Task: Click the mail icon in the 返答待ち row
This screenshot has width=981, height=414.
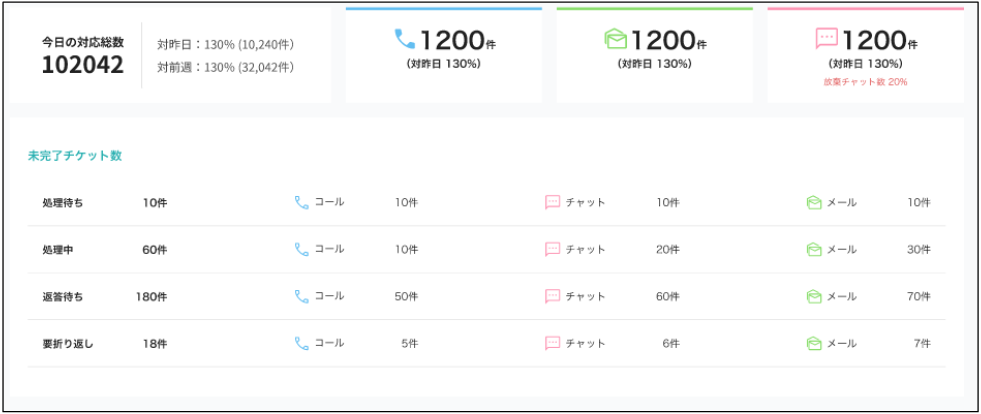Action: tap(814, 296)
